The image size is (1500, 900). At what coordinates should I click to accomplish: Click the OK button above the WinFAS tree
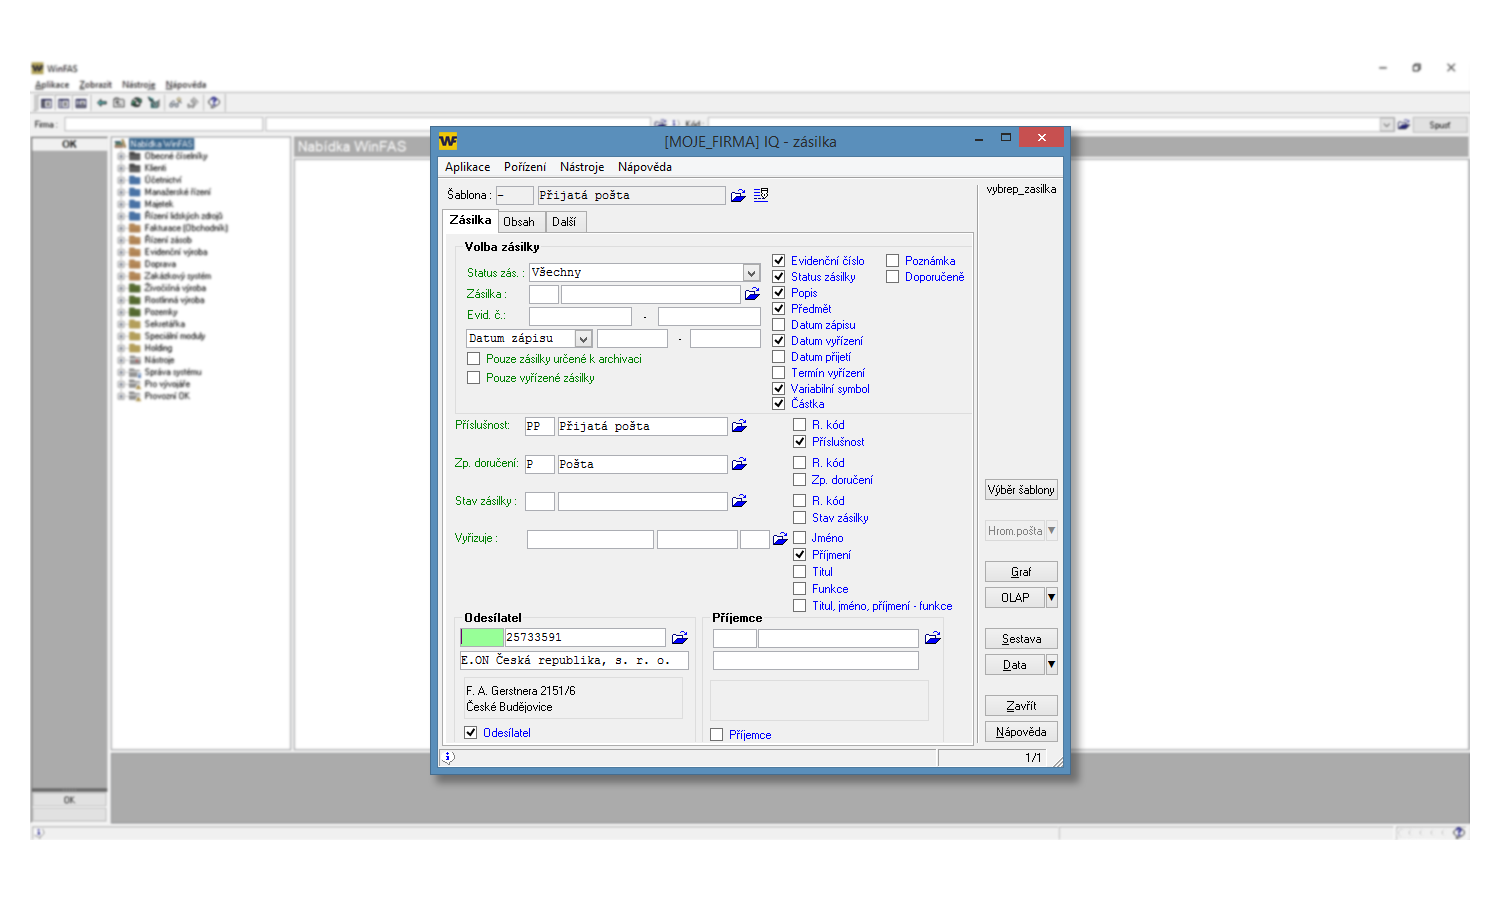(69, 144)
